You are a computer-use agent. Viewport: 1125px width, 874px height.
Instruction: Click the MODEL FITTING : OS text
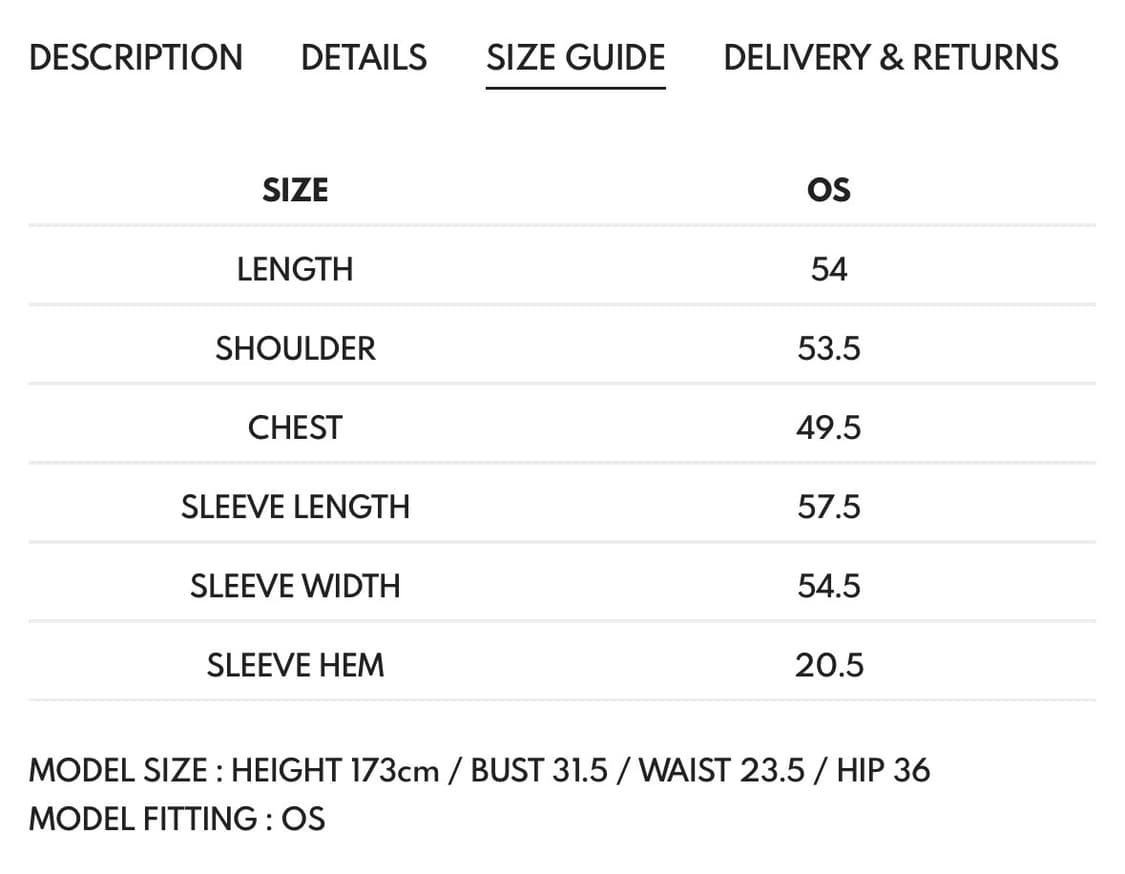(177, 819)
